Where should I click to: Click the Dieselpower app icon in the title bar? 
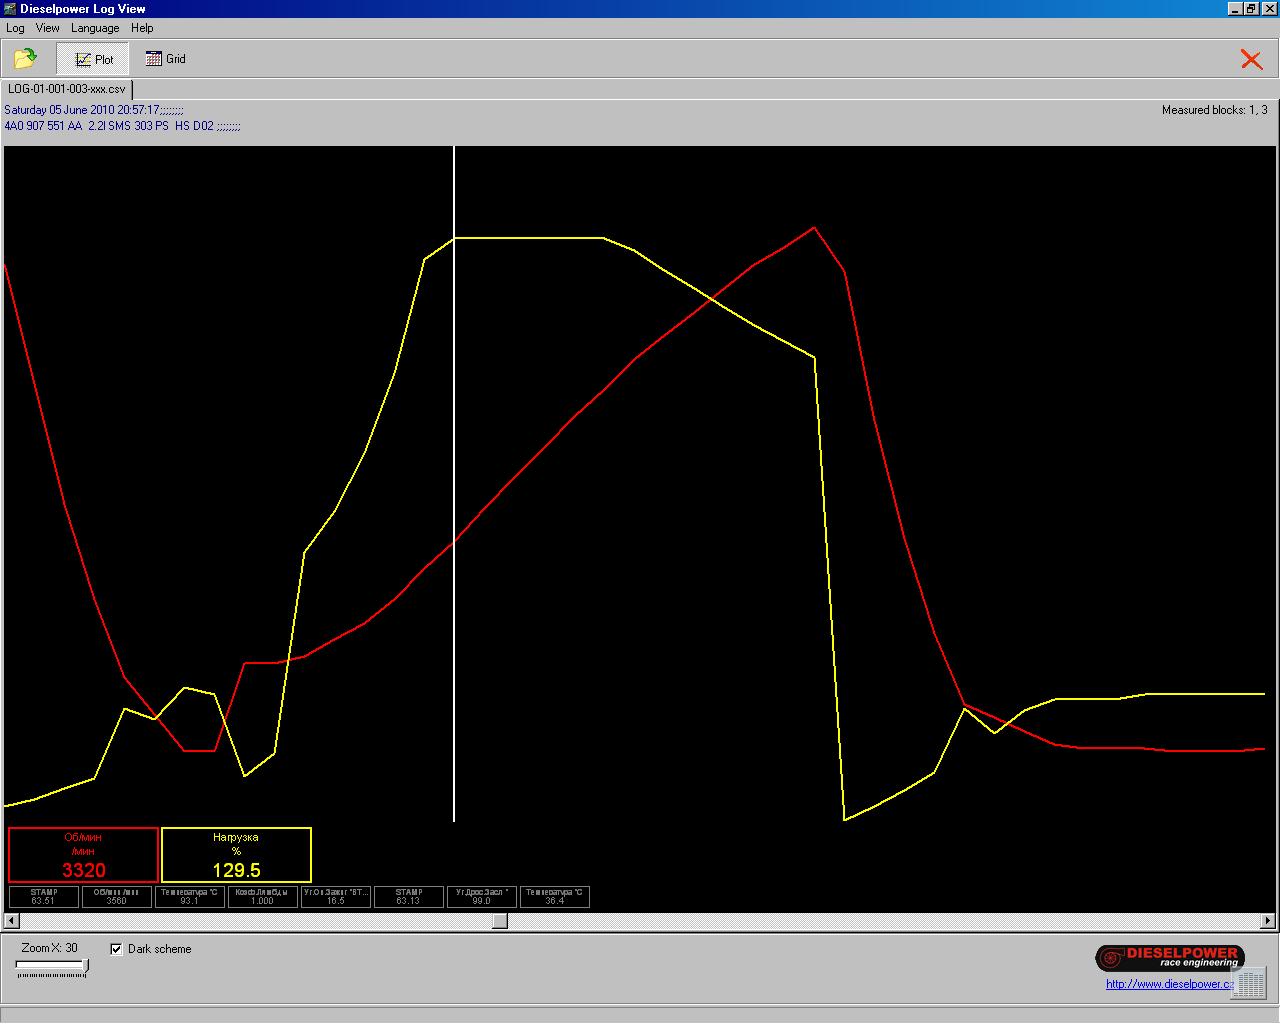point(10,8)
